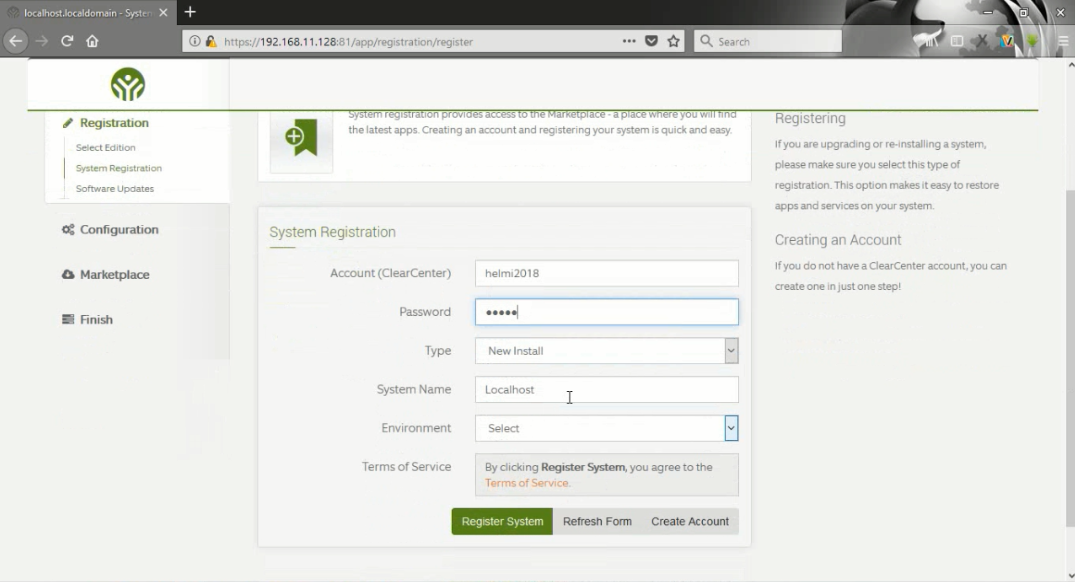Image resolution: width=1075 pixels, height=582 pixels.
Task: Open the Marketplace sidebar section
Action: tap(114, 274)
